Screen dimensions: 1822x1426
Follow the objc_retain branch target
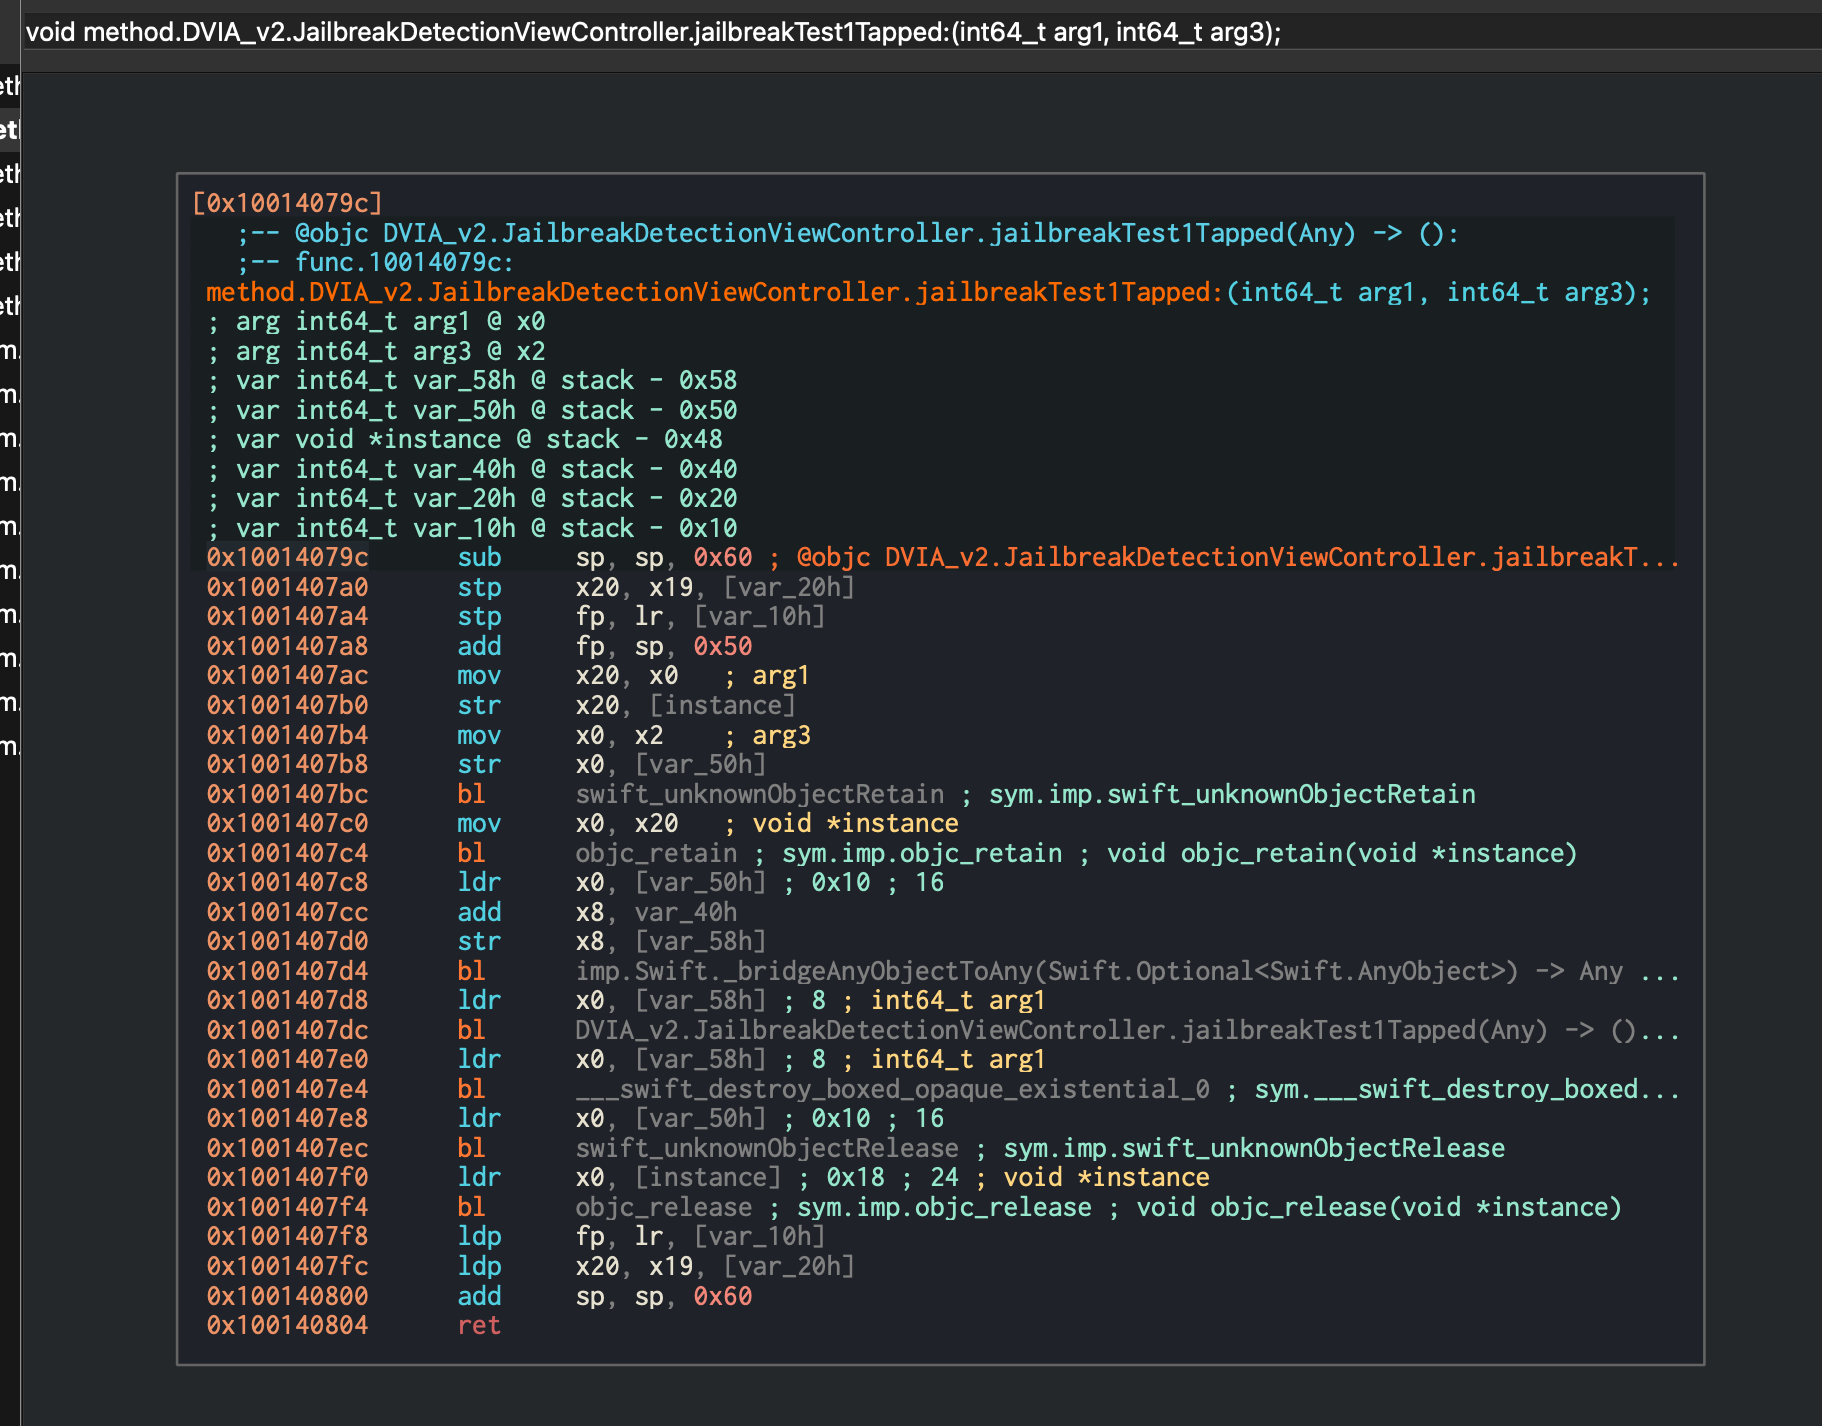click(x=656, y=853)
